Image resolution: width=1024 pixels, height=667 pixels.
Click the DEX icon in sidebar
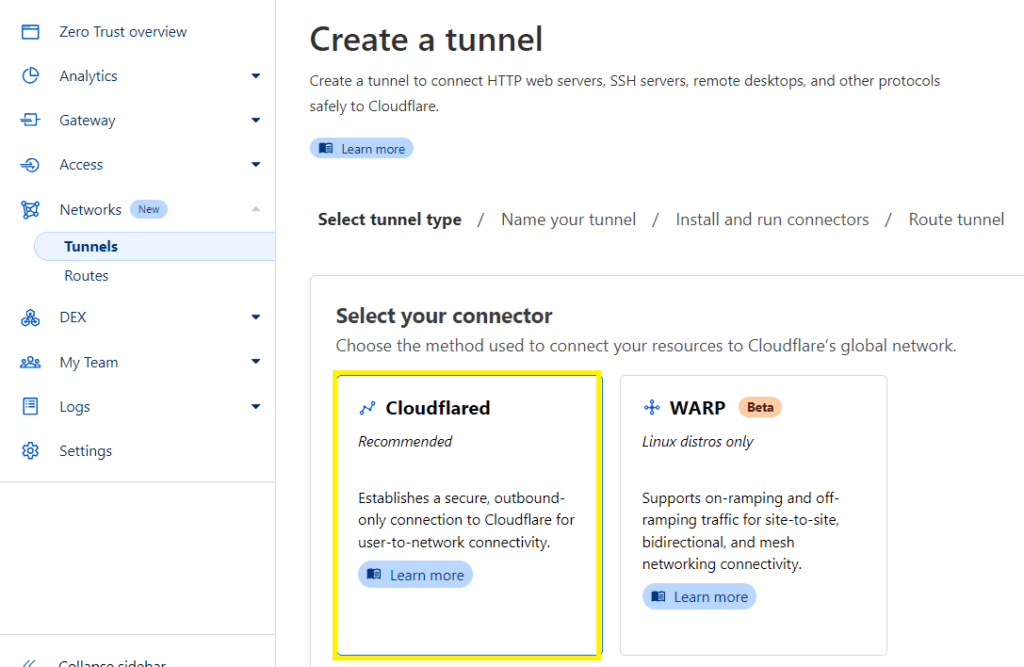pos(30,317)
